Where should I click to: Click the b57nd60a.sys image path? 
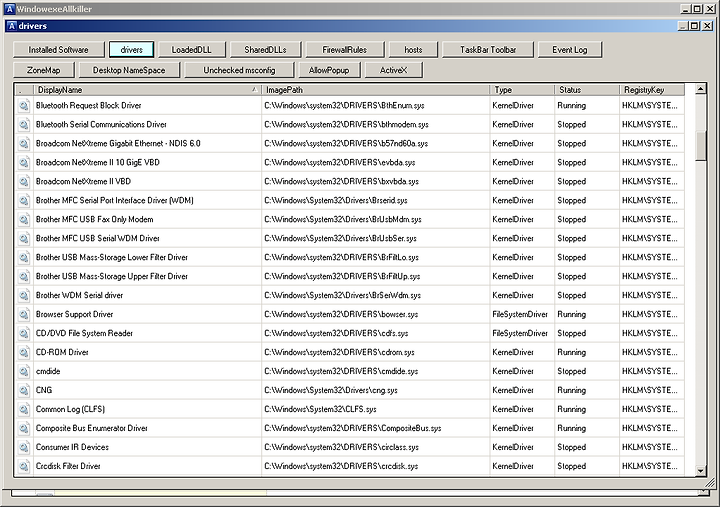pyautogui.click(x=346, y=143)
